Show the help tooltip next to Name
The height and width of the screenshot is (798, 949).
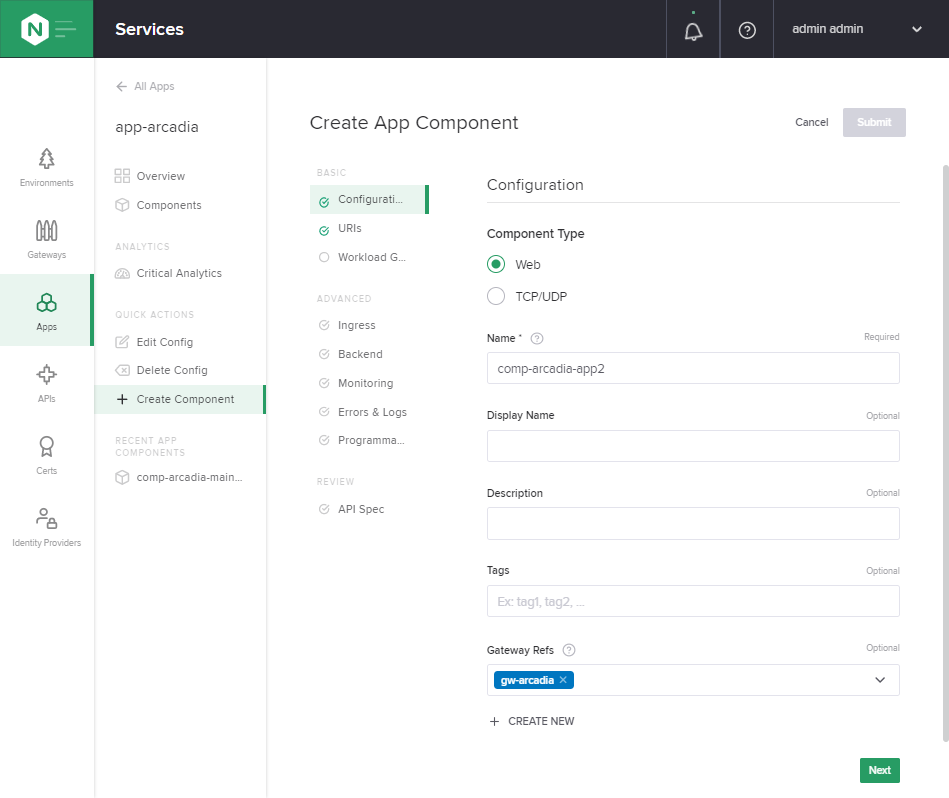537,339
